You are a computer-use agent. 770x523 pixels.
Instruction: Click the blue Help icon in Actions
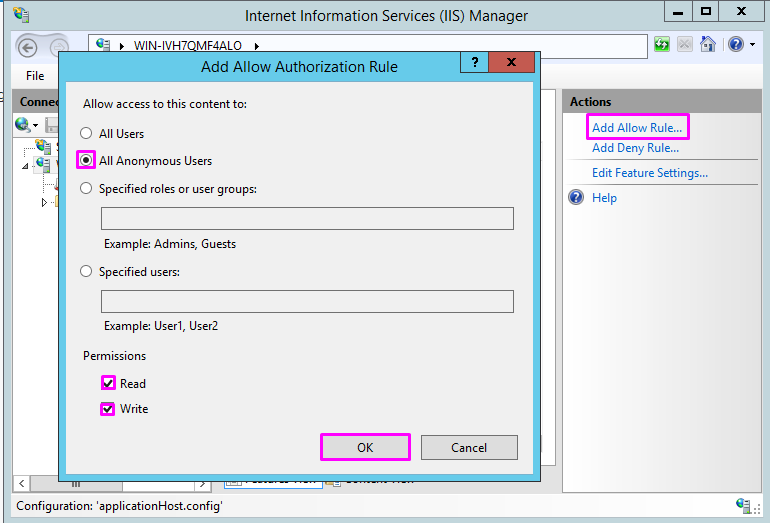click(576, 197)
